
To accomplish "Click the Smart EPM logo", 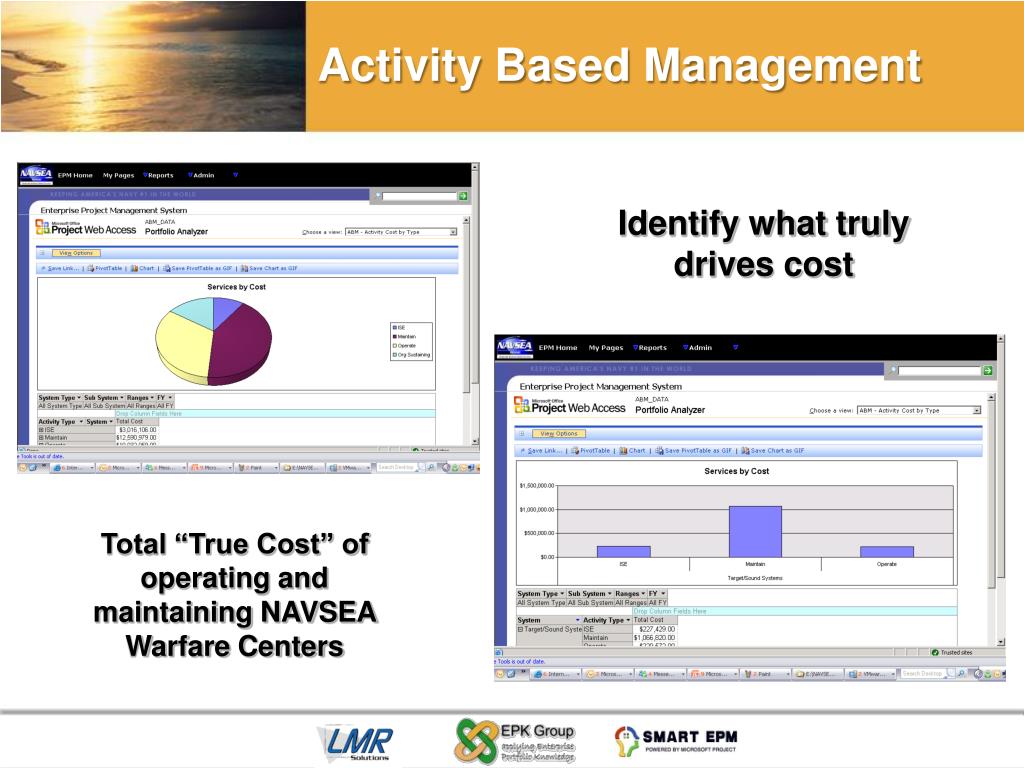I will [x=676, y=741].
